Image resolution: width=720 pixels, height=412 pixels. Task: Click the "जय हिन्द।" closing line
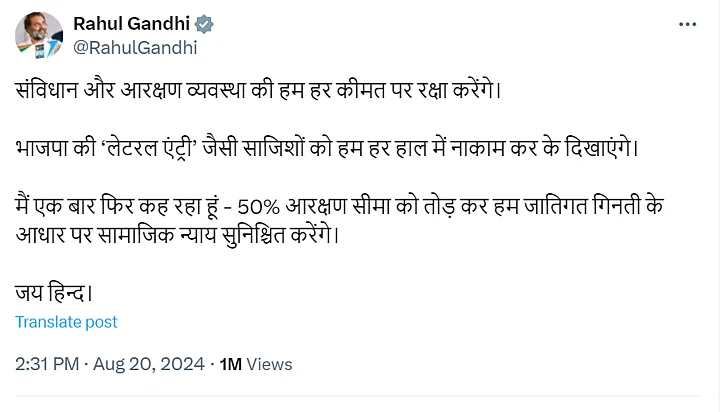(54, 294)
